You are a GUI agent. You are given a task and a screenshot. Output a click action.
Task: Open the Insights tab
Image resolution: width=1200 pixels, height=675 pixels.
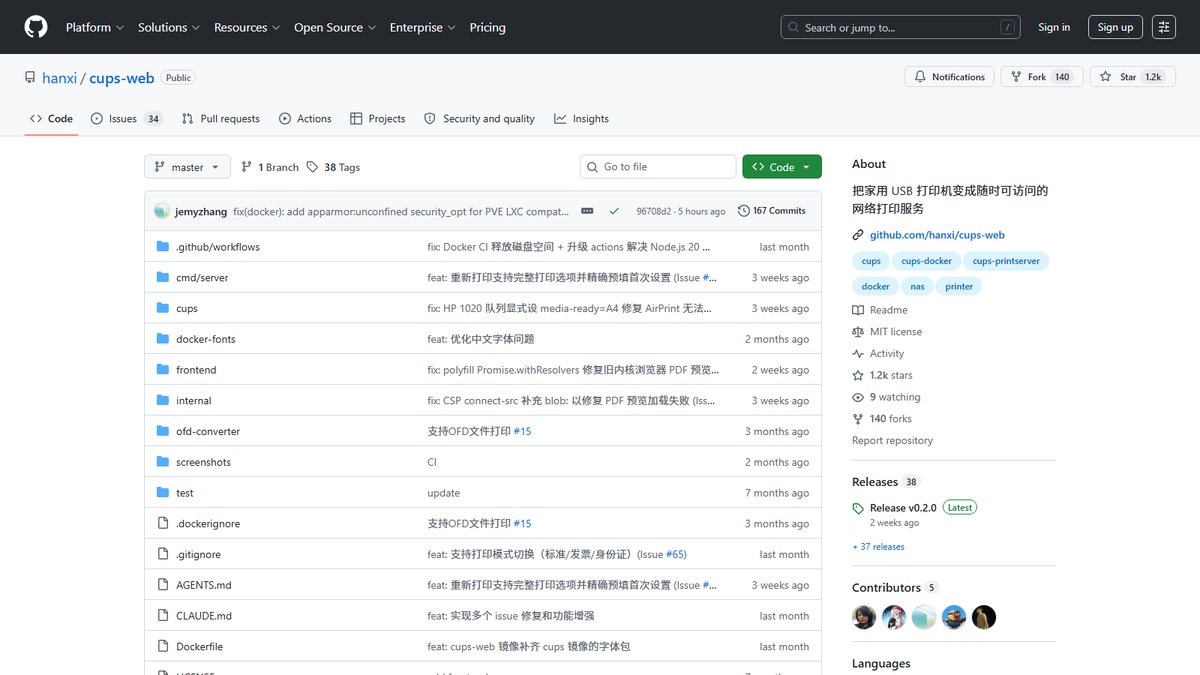point(581,118)
